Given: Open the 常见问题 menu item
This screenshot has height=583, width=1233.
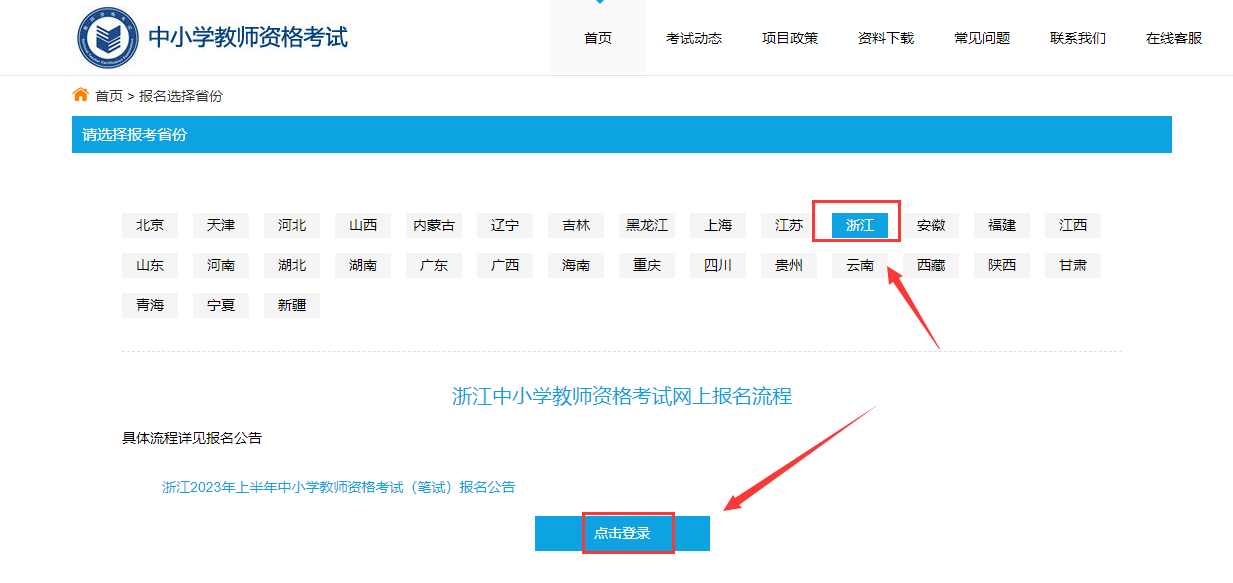Looking at the screenshot, I should [x=981, y=37].
